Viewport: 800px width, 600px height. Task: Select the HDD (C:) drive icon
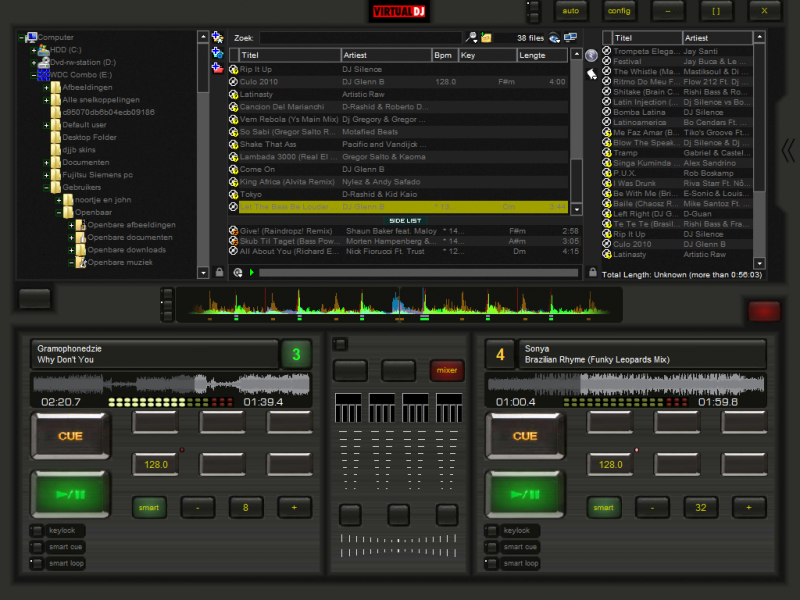[x=44, y=49]
